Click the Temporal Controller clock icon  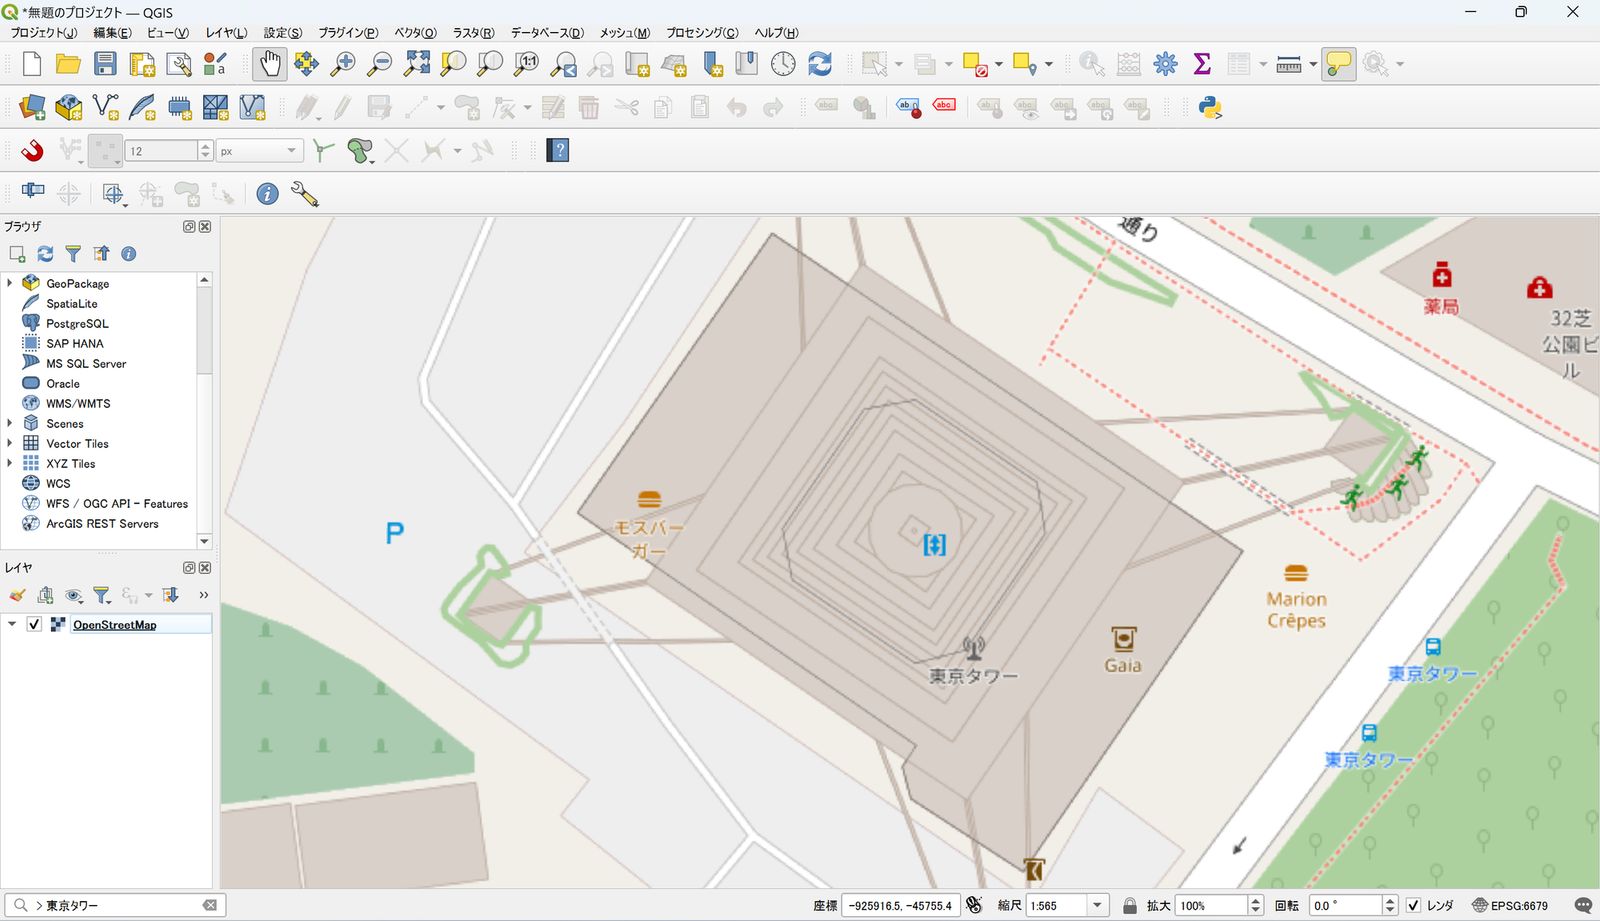[783, 64]
